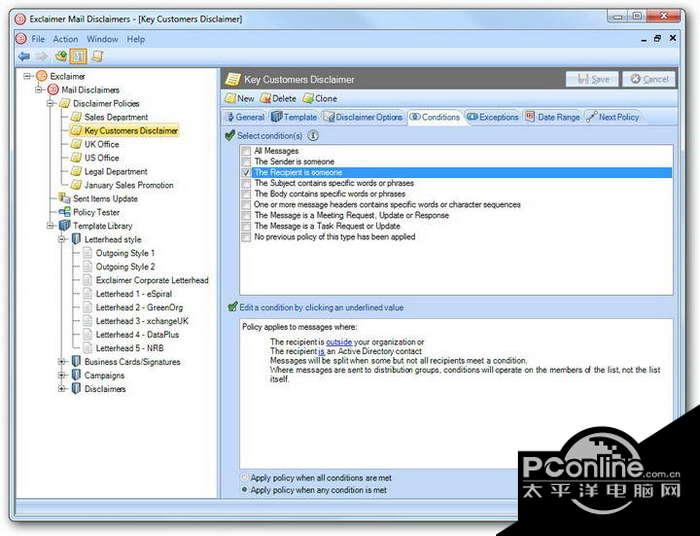Check No previous policy has been applied
Screen dimensions: 700x536
pos(246,237)
